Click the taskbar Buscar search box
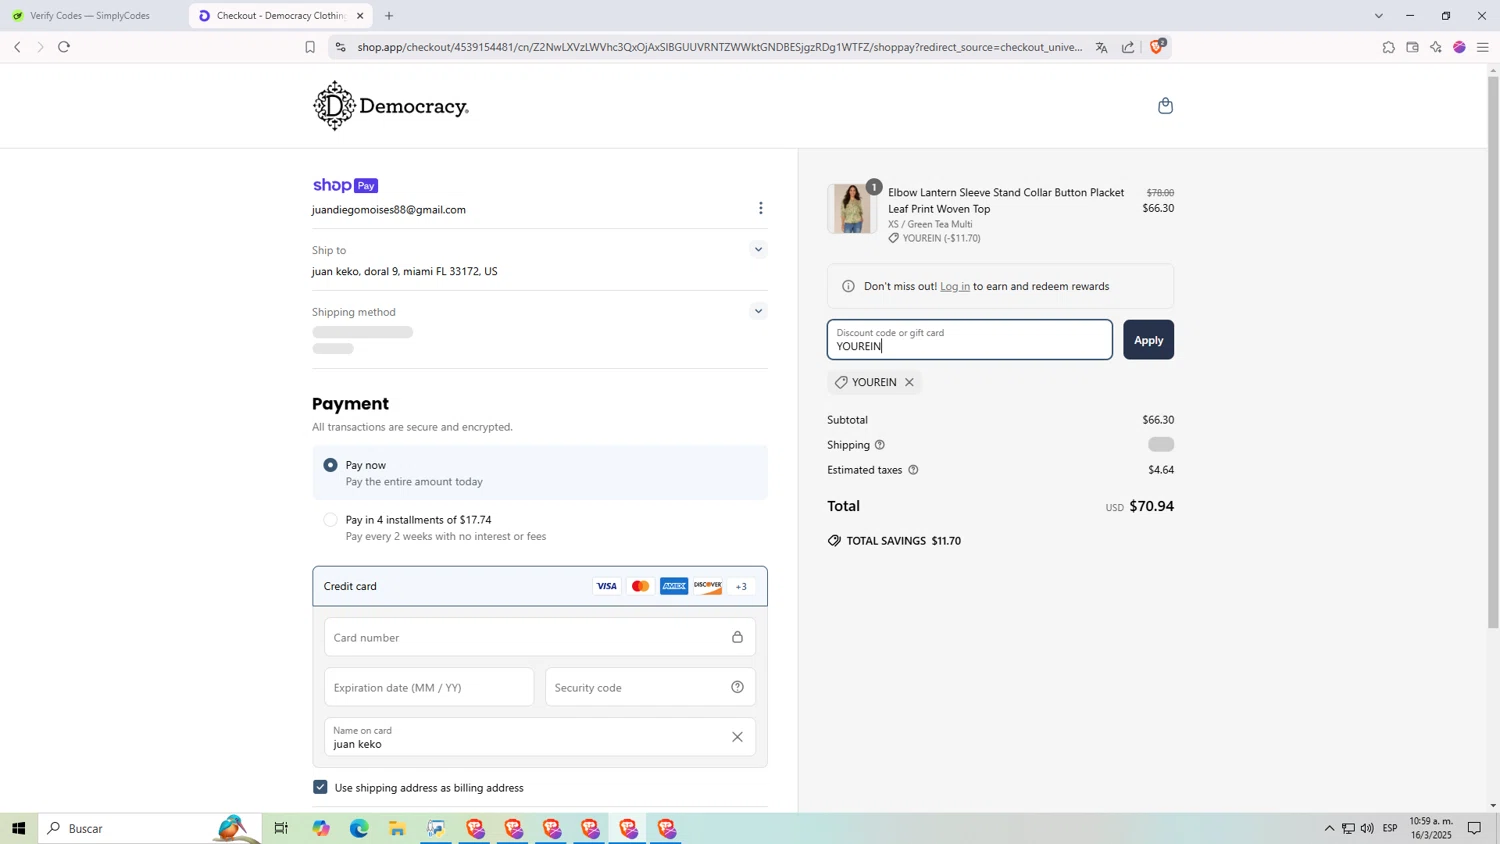The width and height of the screenshot is (1500, 844). pyautogui.click(x=150, y=828)
